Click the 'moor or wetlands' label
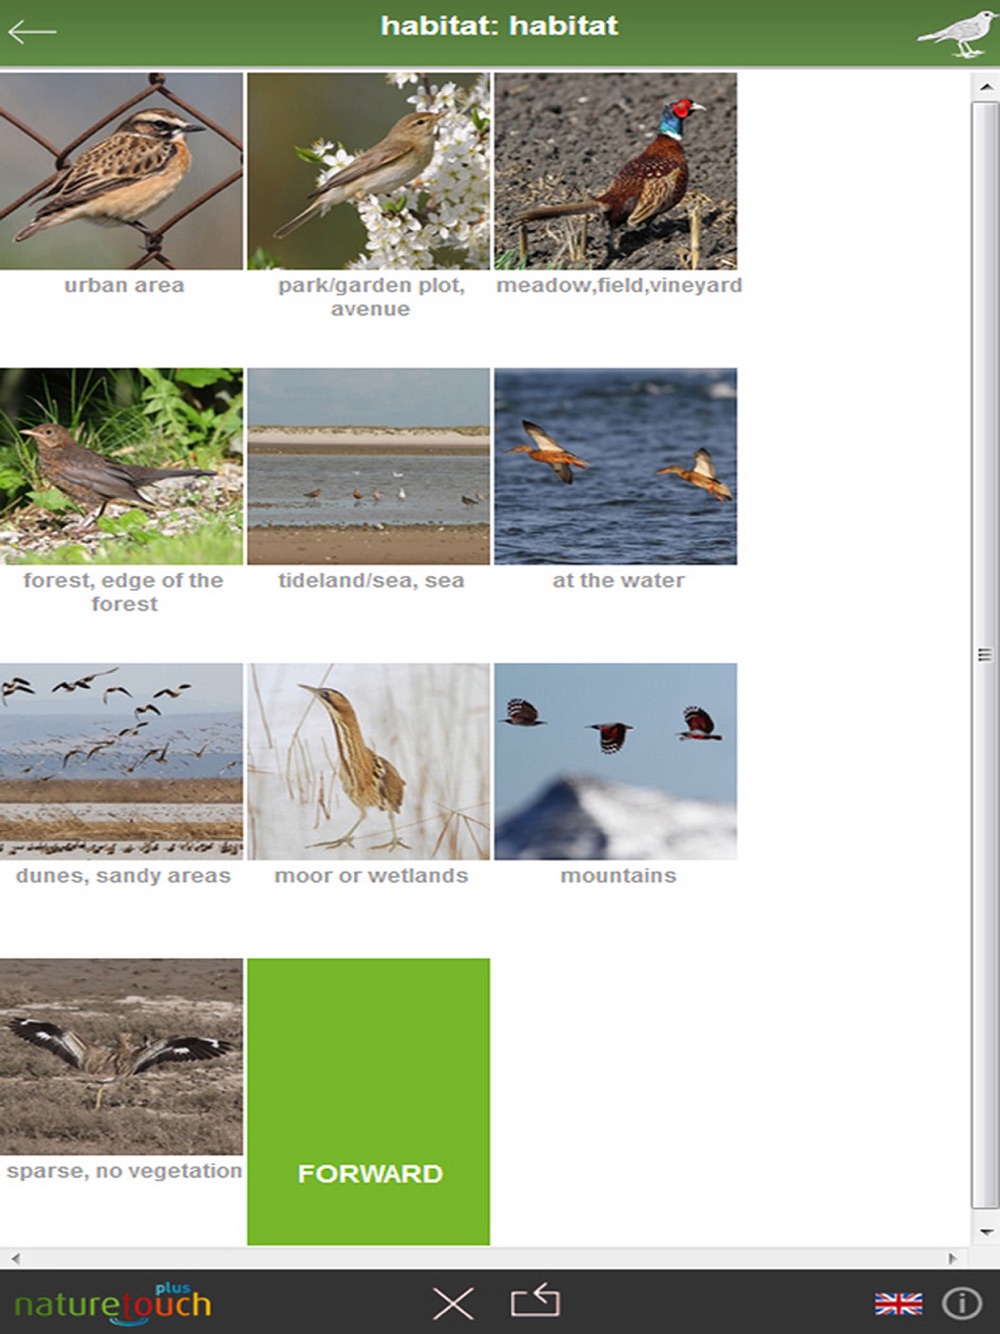This screenshot has width=1000, height=1334. click(371, 876)
